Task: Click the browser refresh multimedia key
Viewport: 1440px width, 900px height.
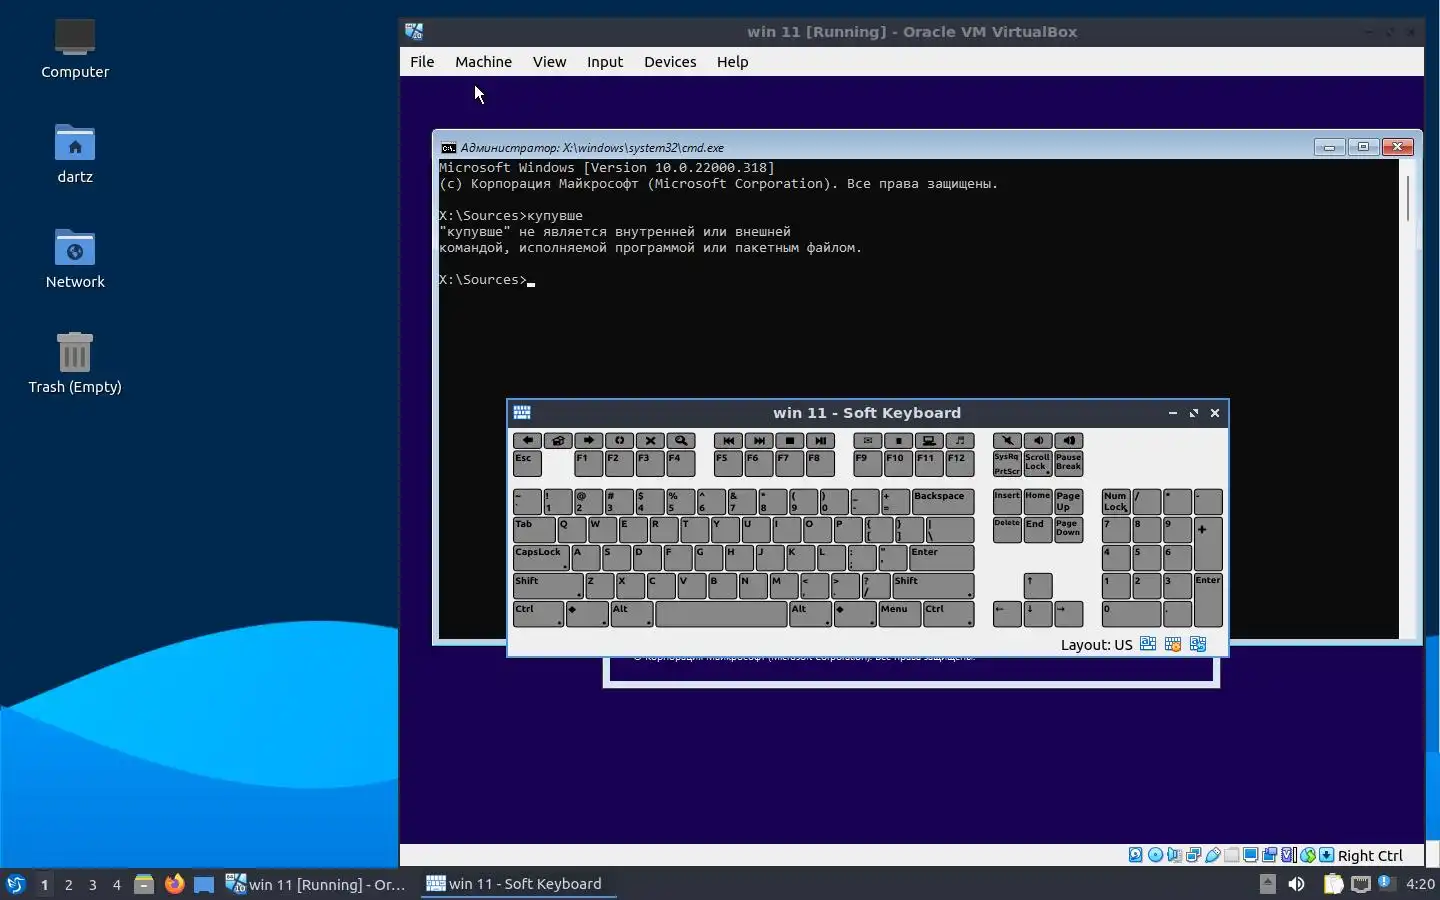Action: click(620, 440)
